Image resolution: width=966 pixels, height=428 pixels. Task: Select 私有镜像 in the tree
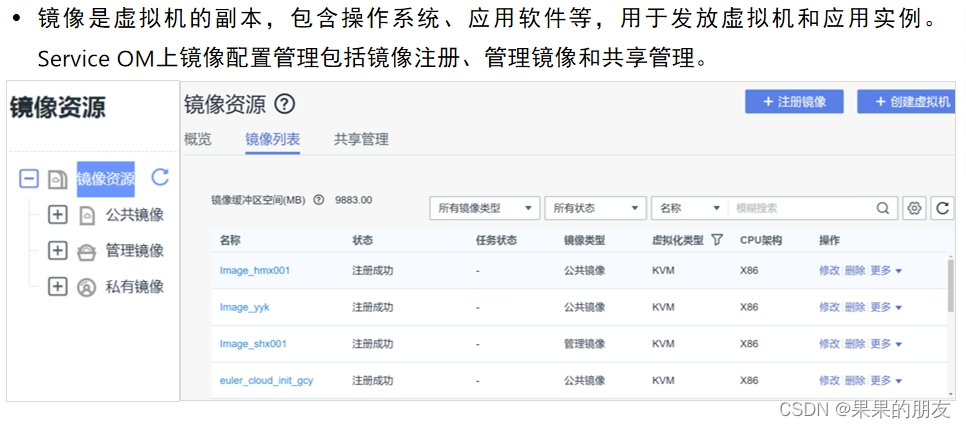pyautogui.click(x=134, y=286)
